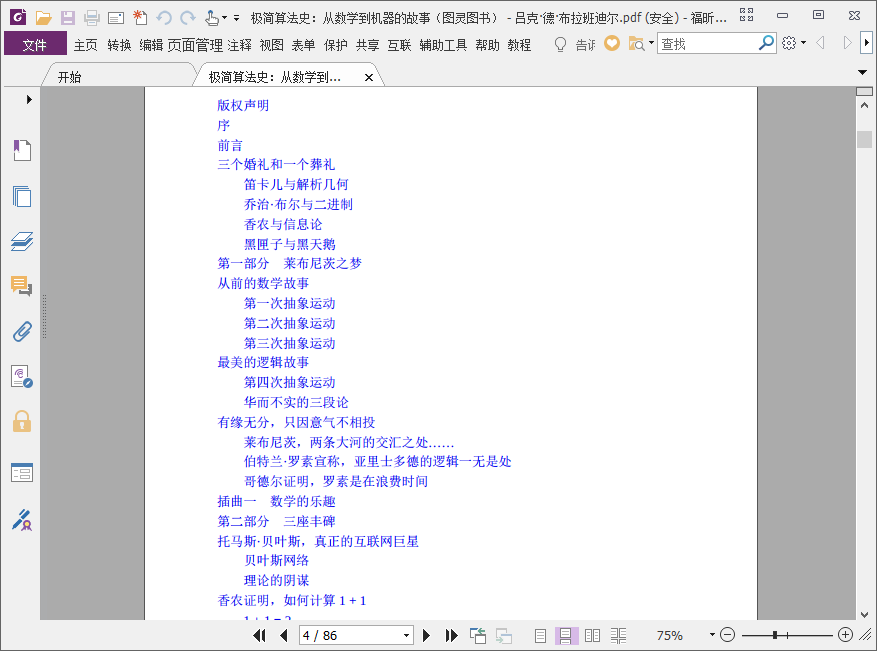Image resolution: width=877 pixels, height=651 pixels.
Task: Follow the 香农与信息论 link
Action: click(x=283, y=224)
